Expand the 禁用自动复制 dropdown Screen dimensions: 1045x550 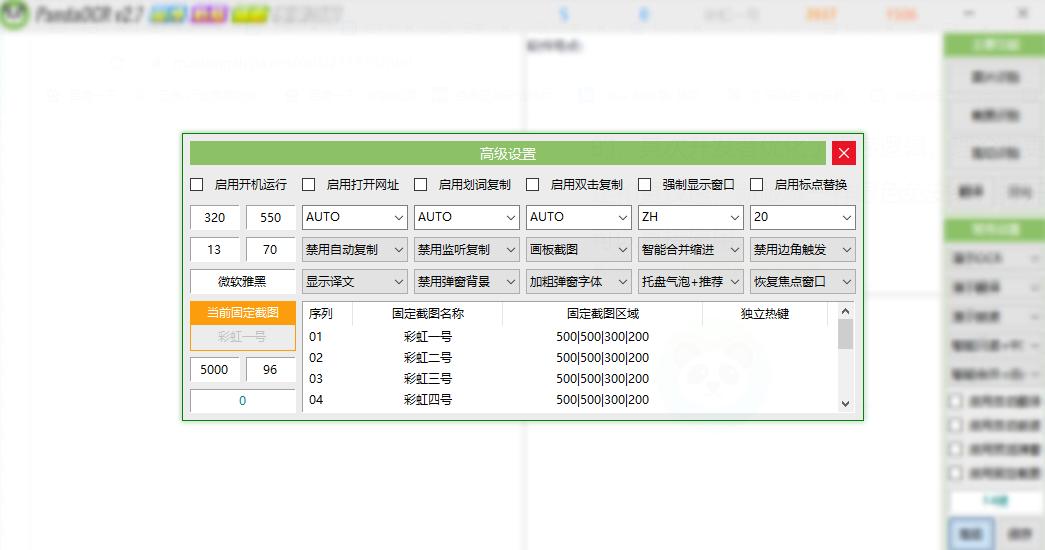tap(355, 249)
